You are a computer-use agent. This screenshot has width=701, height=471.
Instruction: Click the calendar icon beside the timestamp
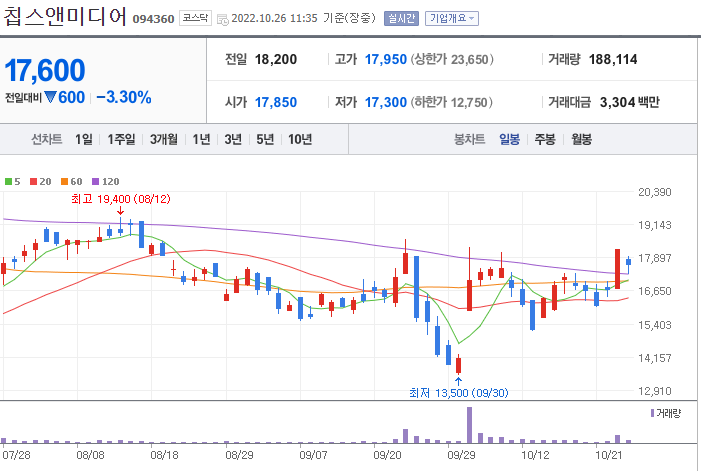[222, 20]
